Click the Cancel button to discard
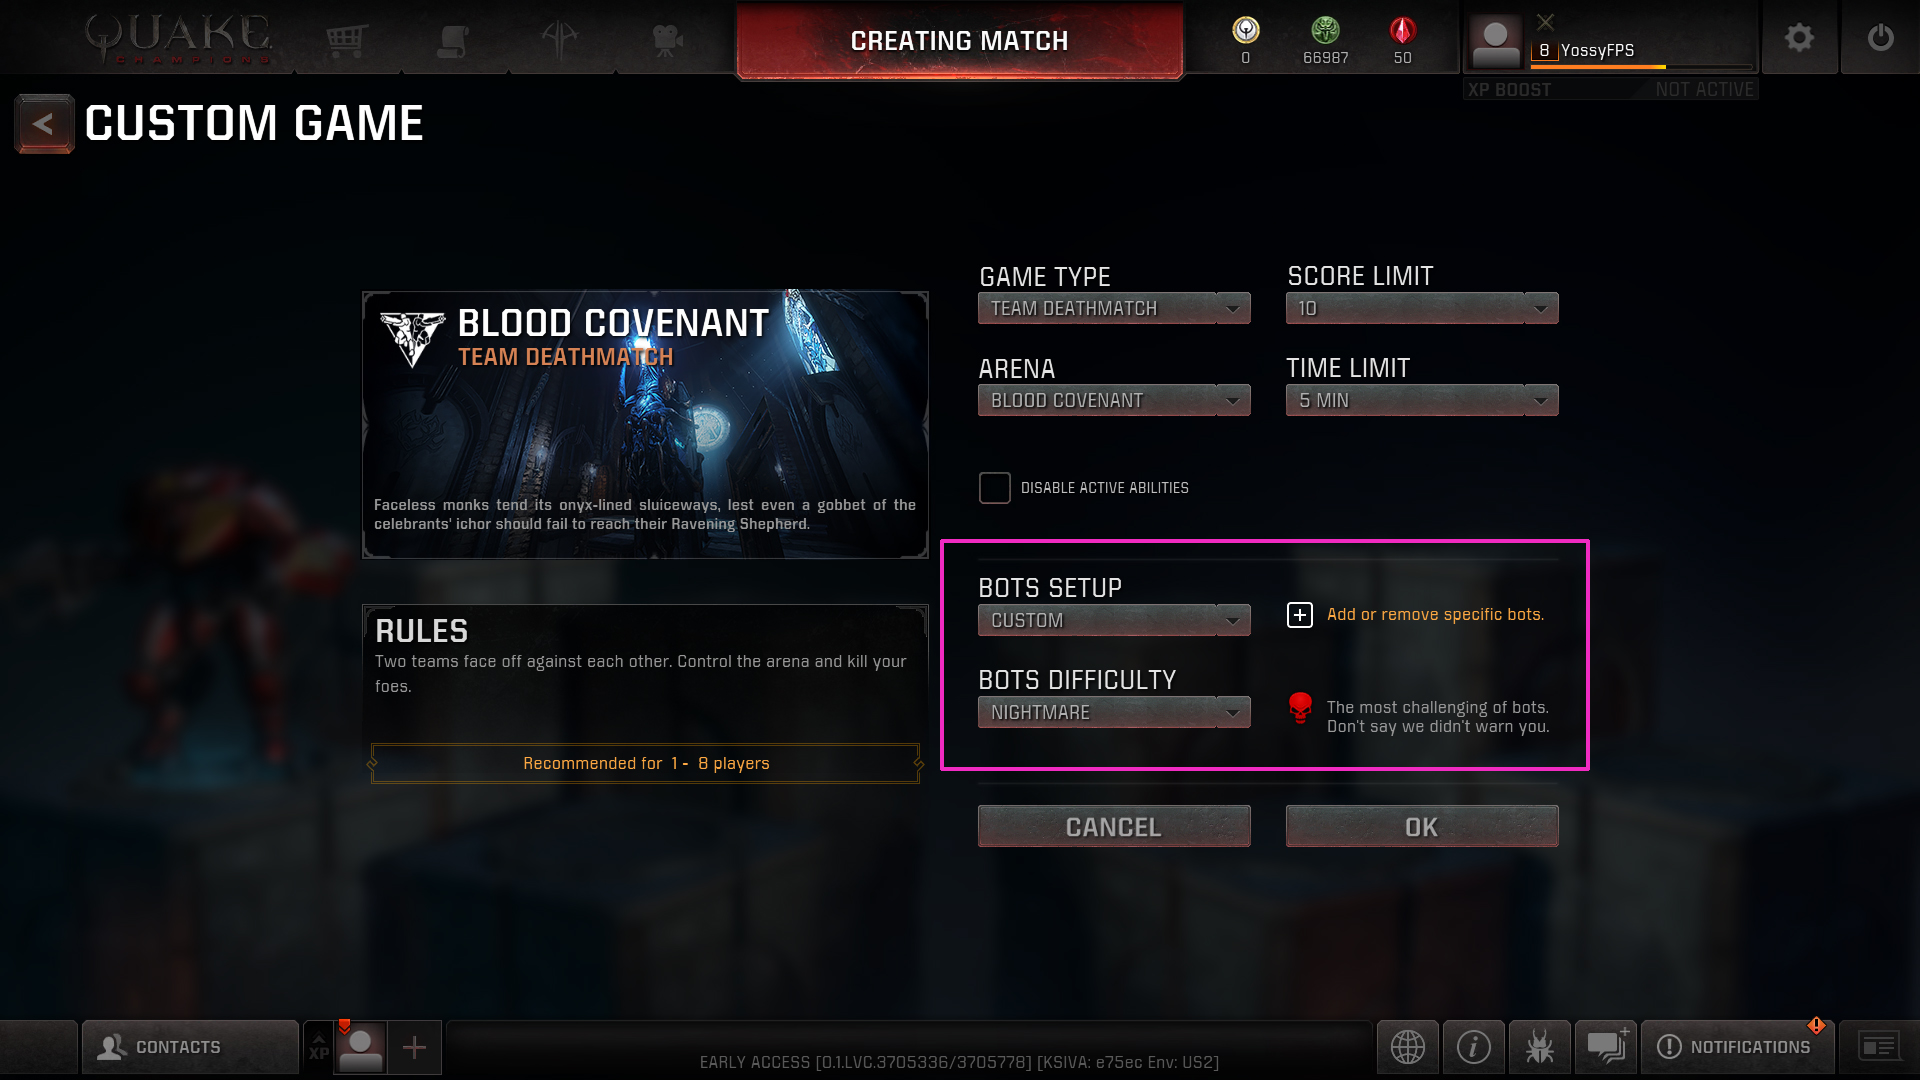Screen dimensions: 1920x1080 1113,825
